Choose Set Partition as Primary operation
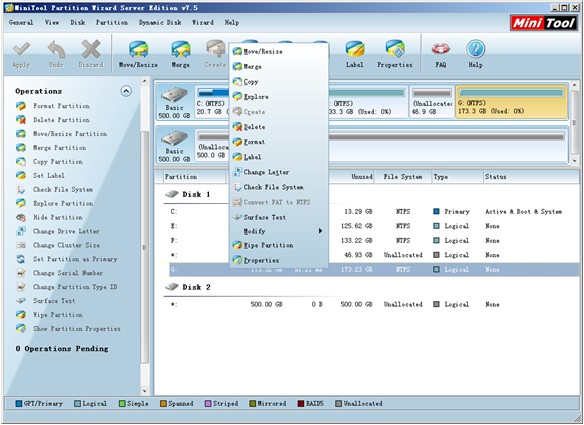The width and height of the screenshot is (584, 425). click(x=67, y=259)
